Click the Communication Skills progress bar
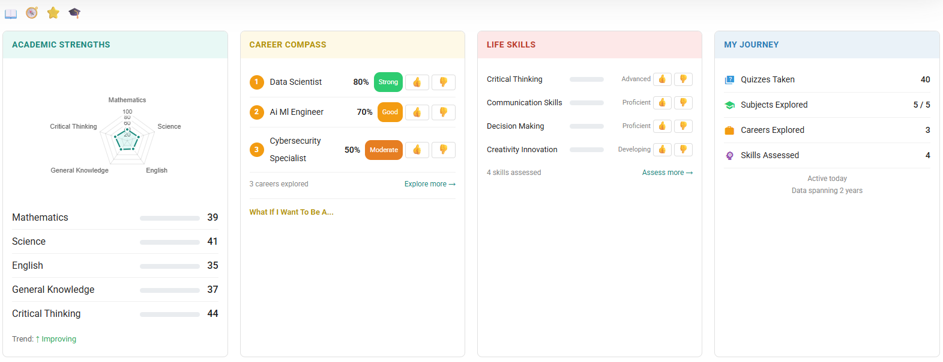943x362 pixels. pyautogui.click(x=586, y=103)
